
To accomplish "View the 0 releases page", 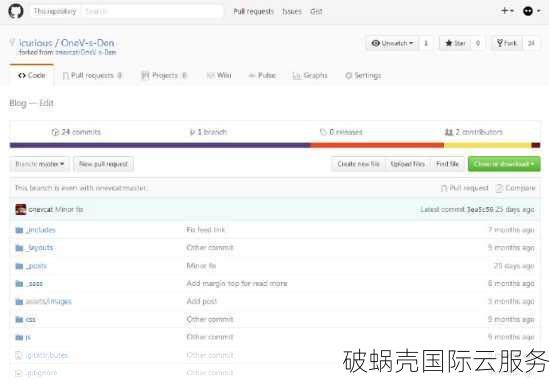I will click(x=341, y=132).
